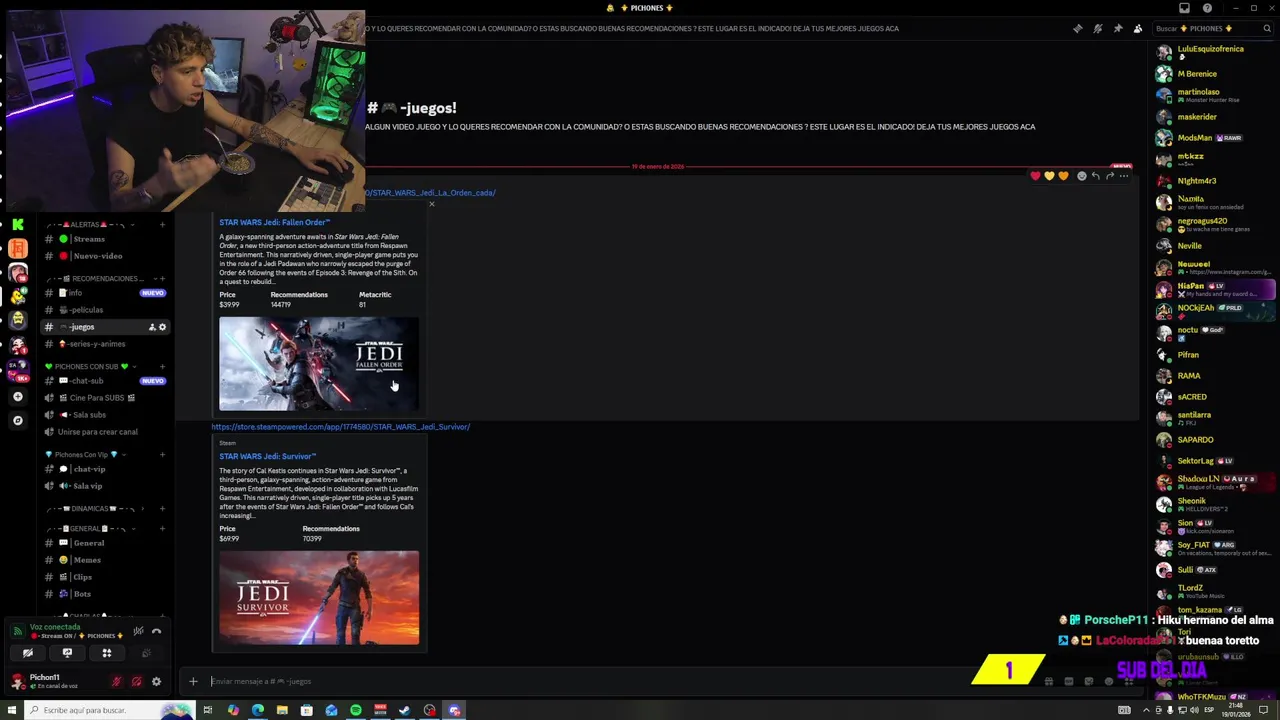Add a server with plus icon
Image resolution: width=1280 pixels, height=720 pixels.
tap(17, 397)
